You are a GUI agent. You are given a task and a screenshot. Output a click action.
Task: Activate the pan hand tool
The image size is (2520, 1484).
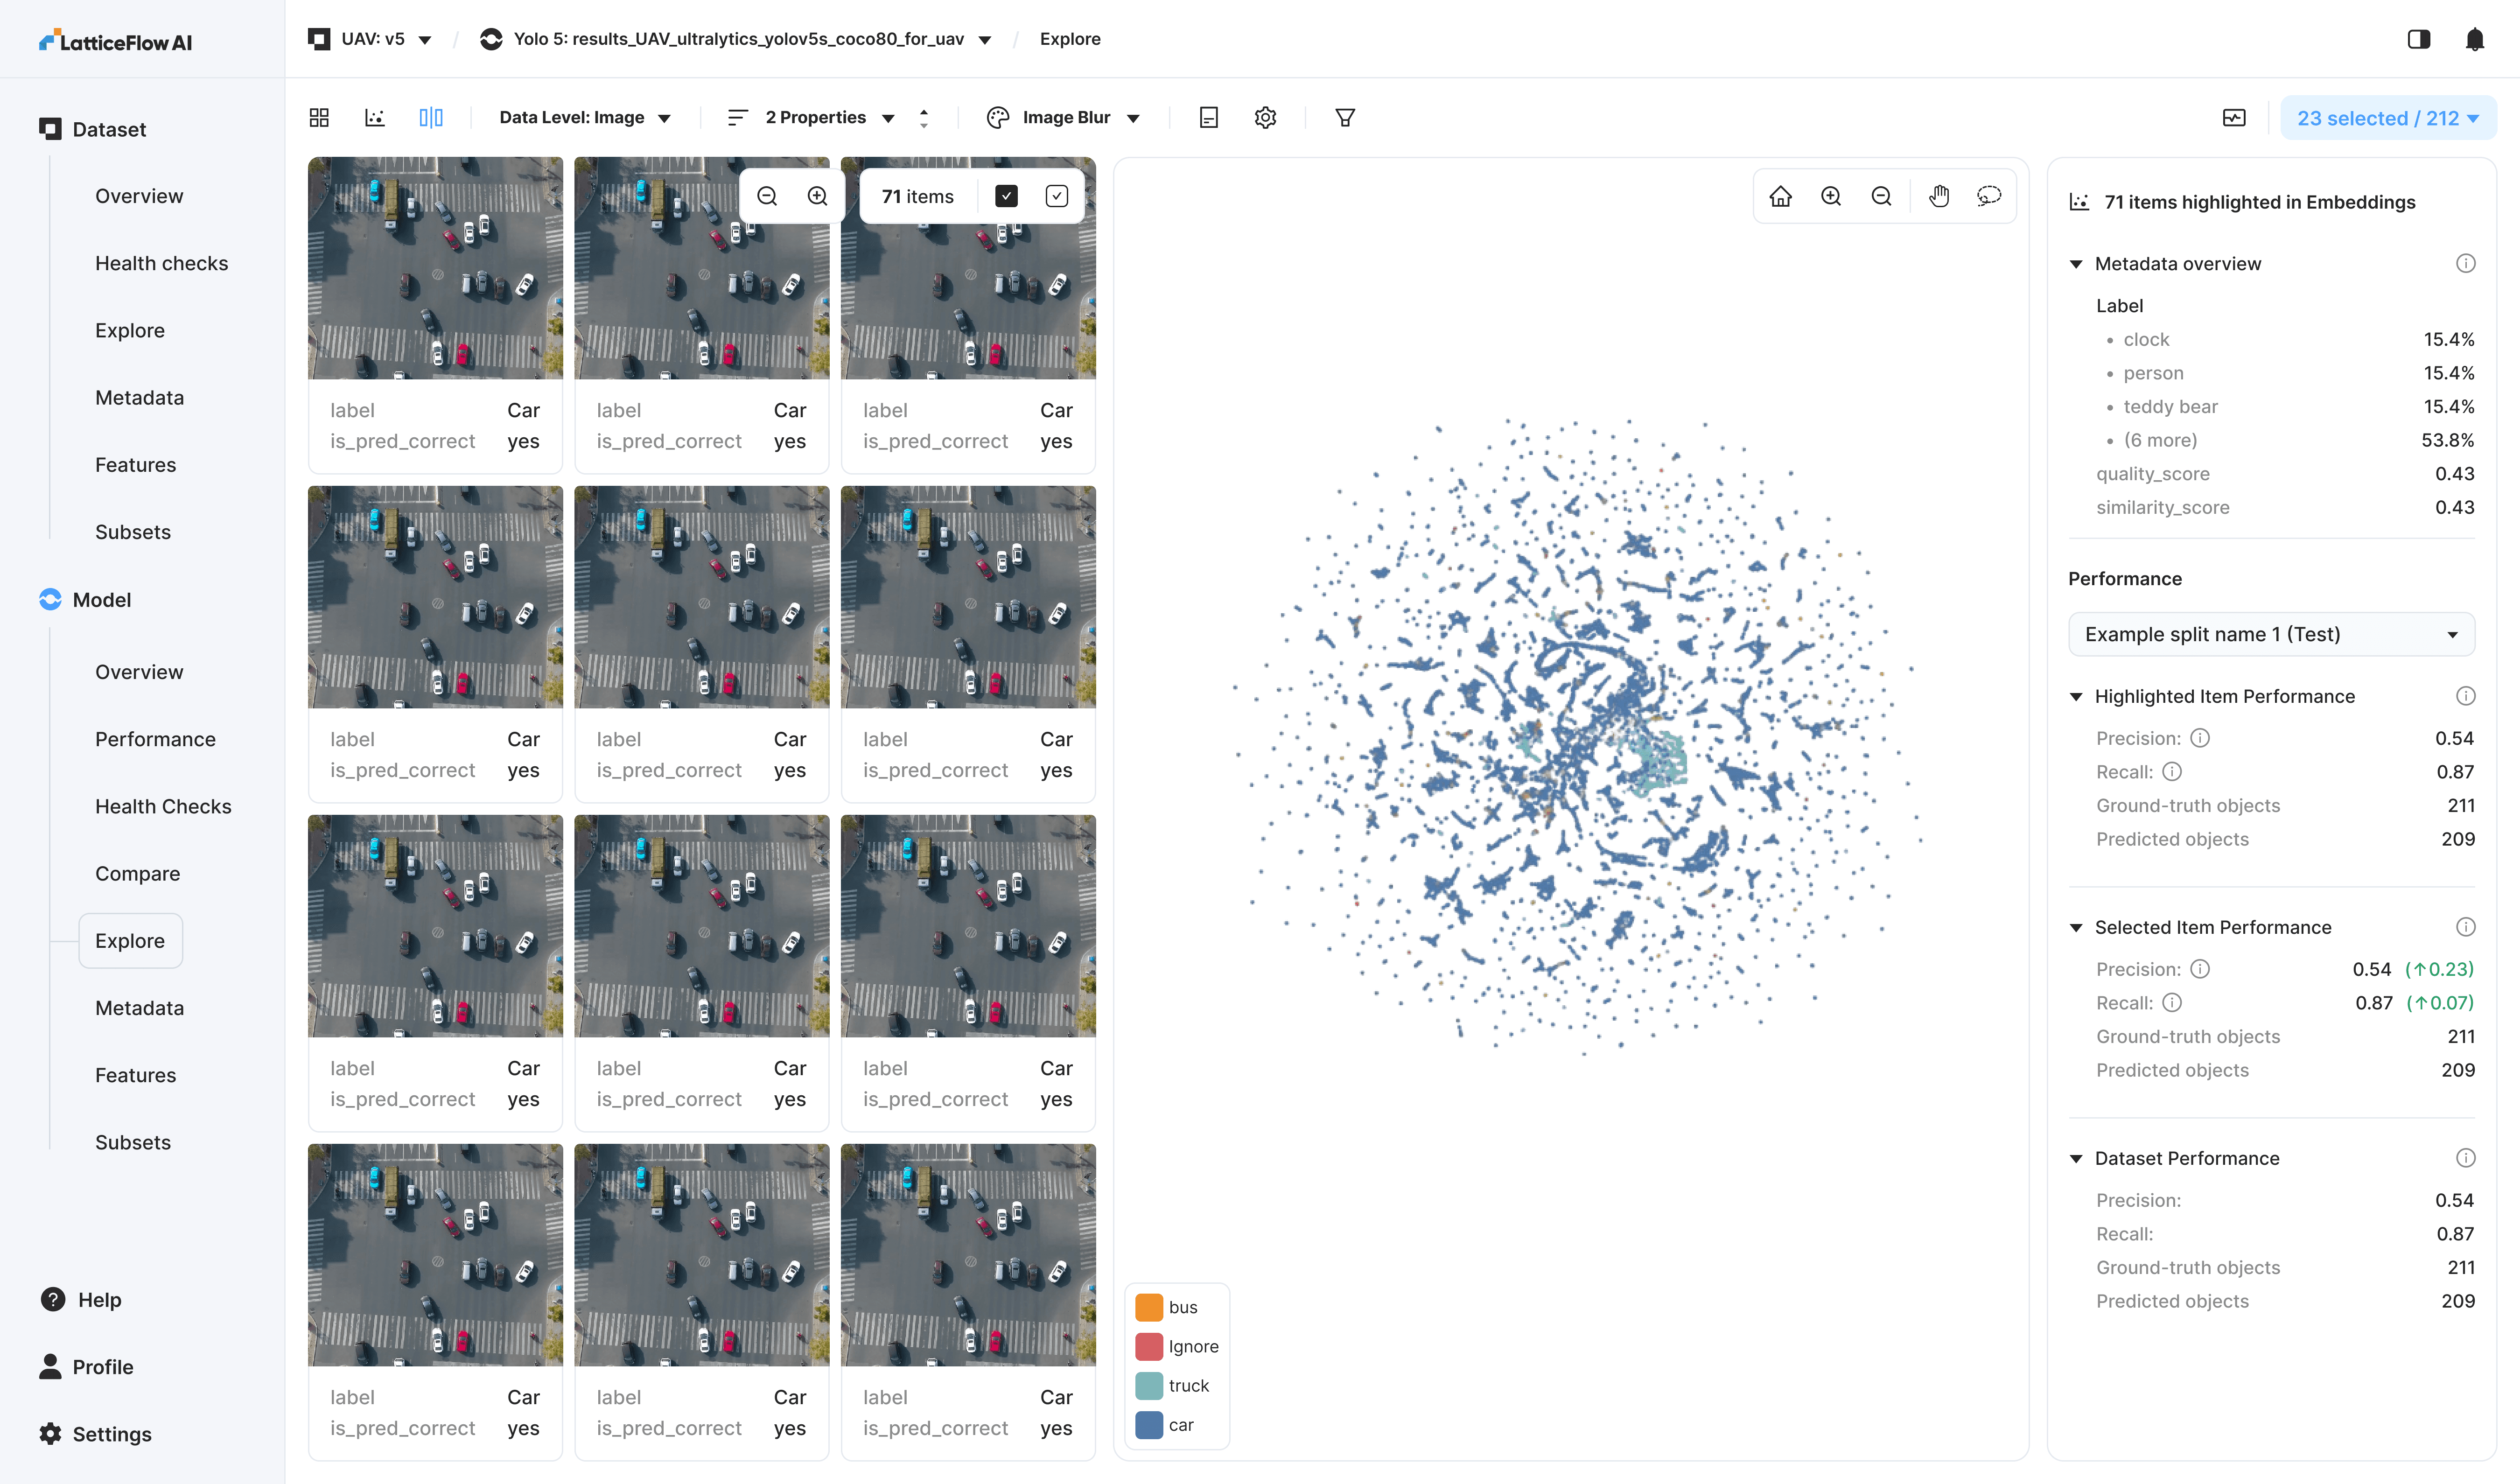pos(1939,196)
